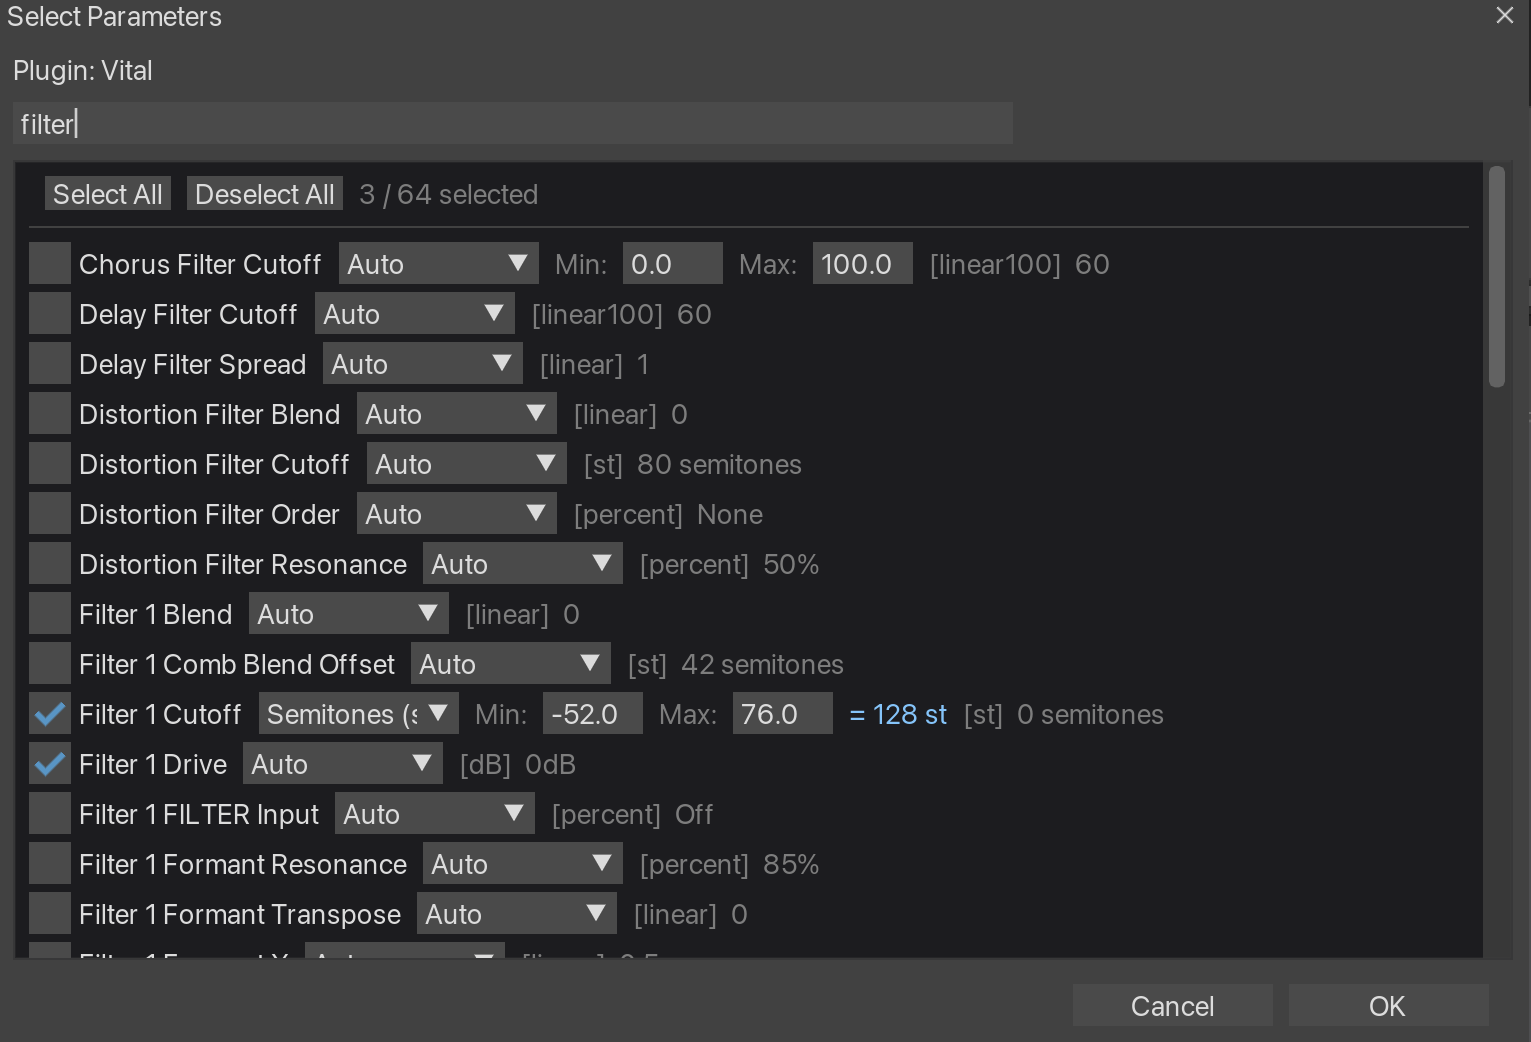Open the Filter 1 Drive Auto dropdown
The image size is (1531, 1042).
(x=342, y=763)
